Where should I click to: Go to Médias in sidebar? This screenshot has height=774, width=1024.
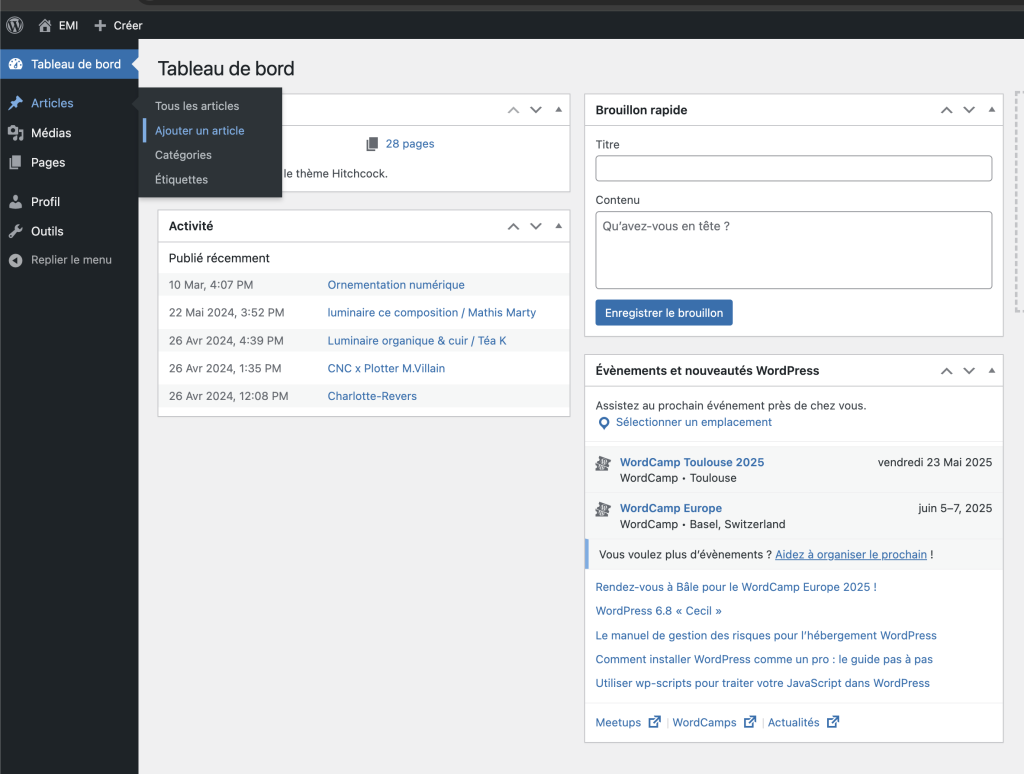(51, 133)
